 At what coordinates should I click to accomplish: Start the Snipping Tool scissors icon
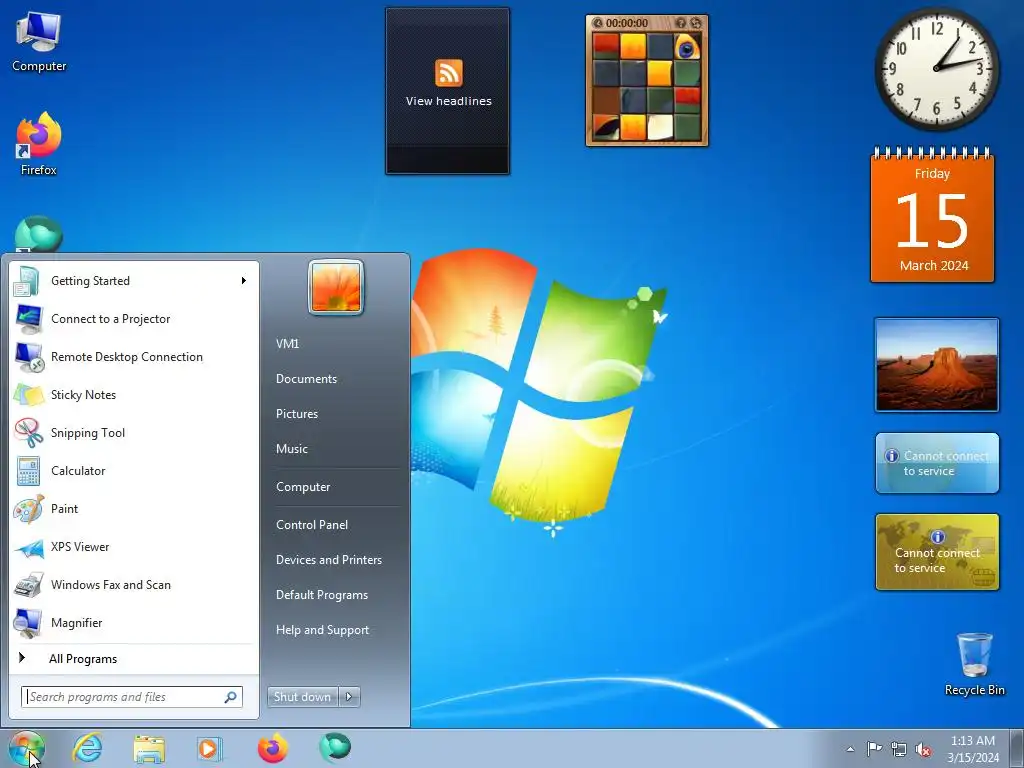tap(27, 432)
